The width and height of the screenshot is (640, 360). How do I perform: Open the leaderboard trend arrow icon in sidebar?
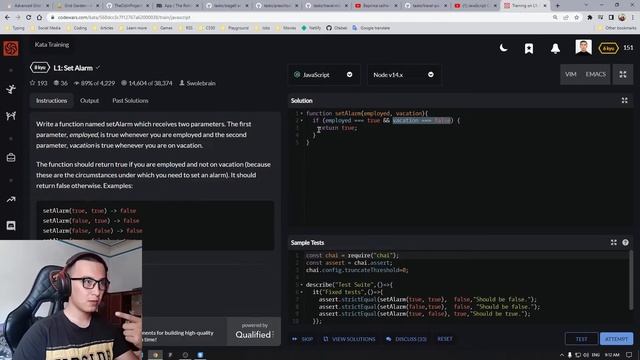click(x=11, y=199)
